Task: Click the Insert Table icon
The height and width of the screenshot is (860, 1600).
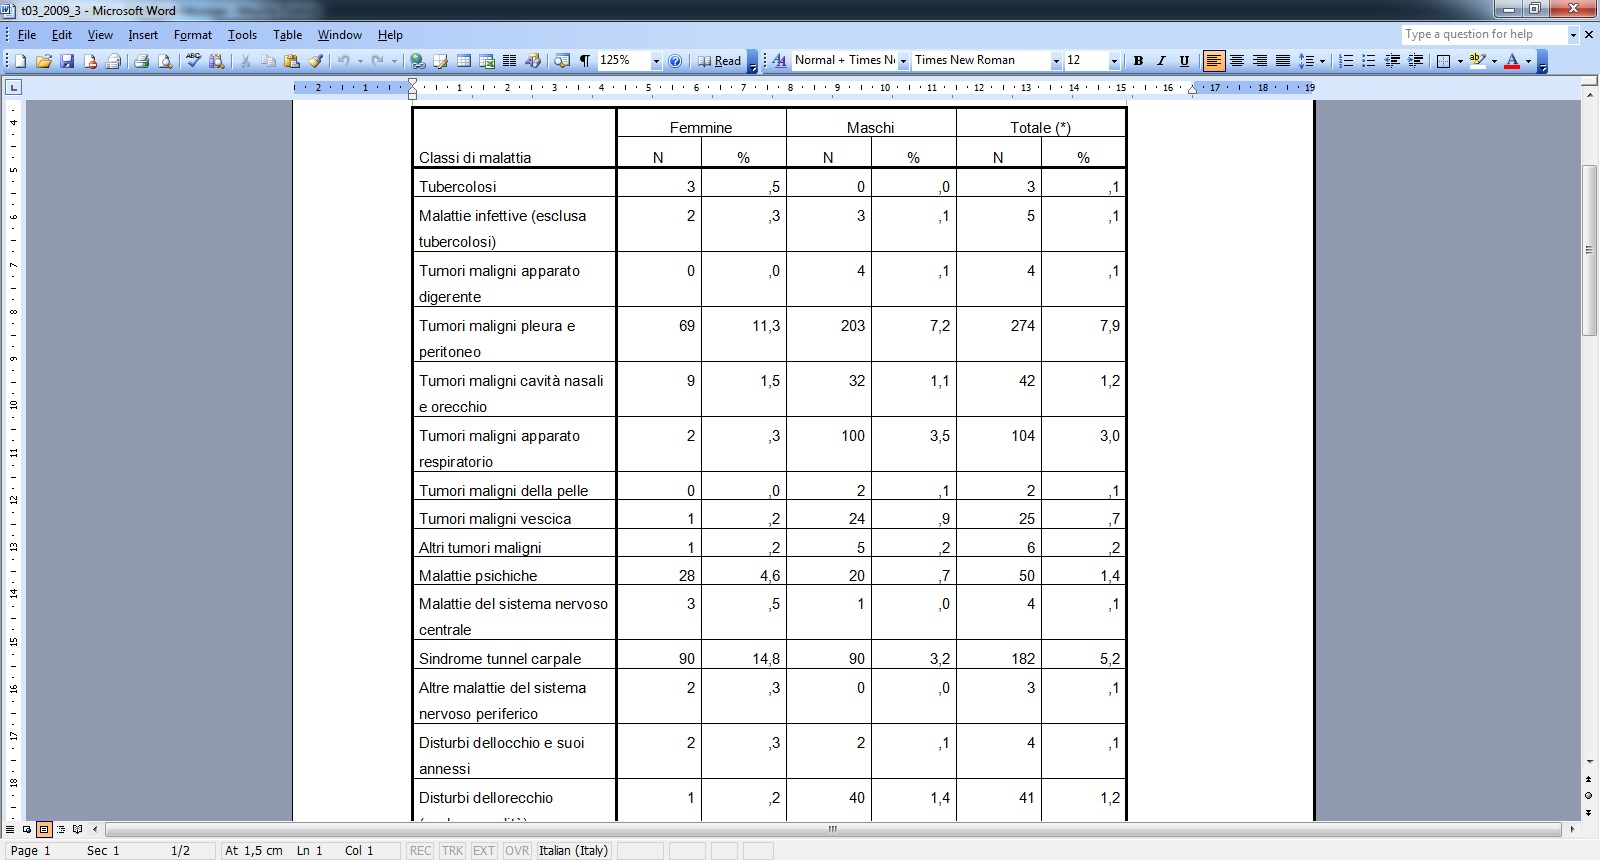Action: (464, 61)
